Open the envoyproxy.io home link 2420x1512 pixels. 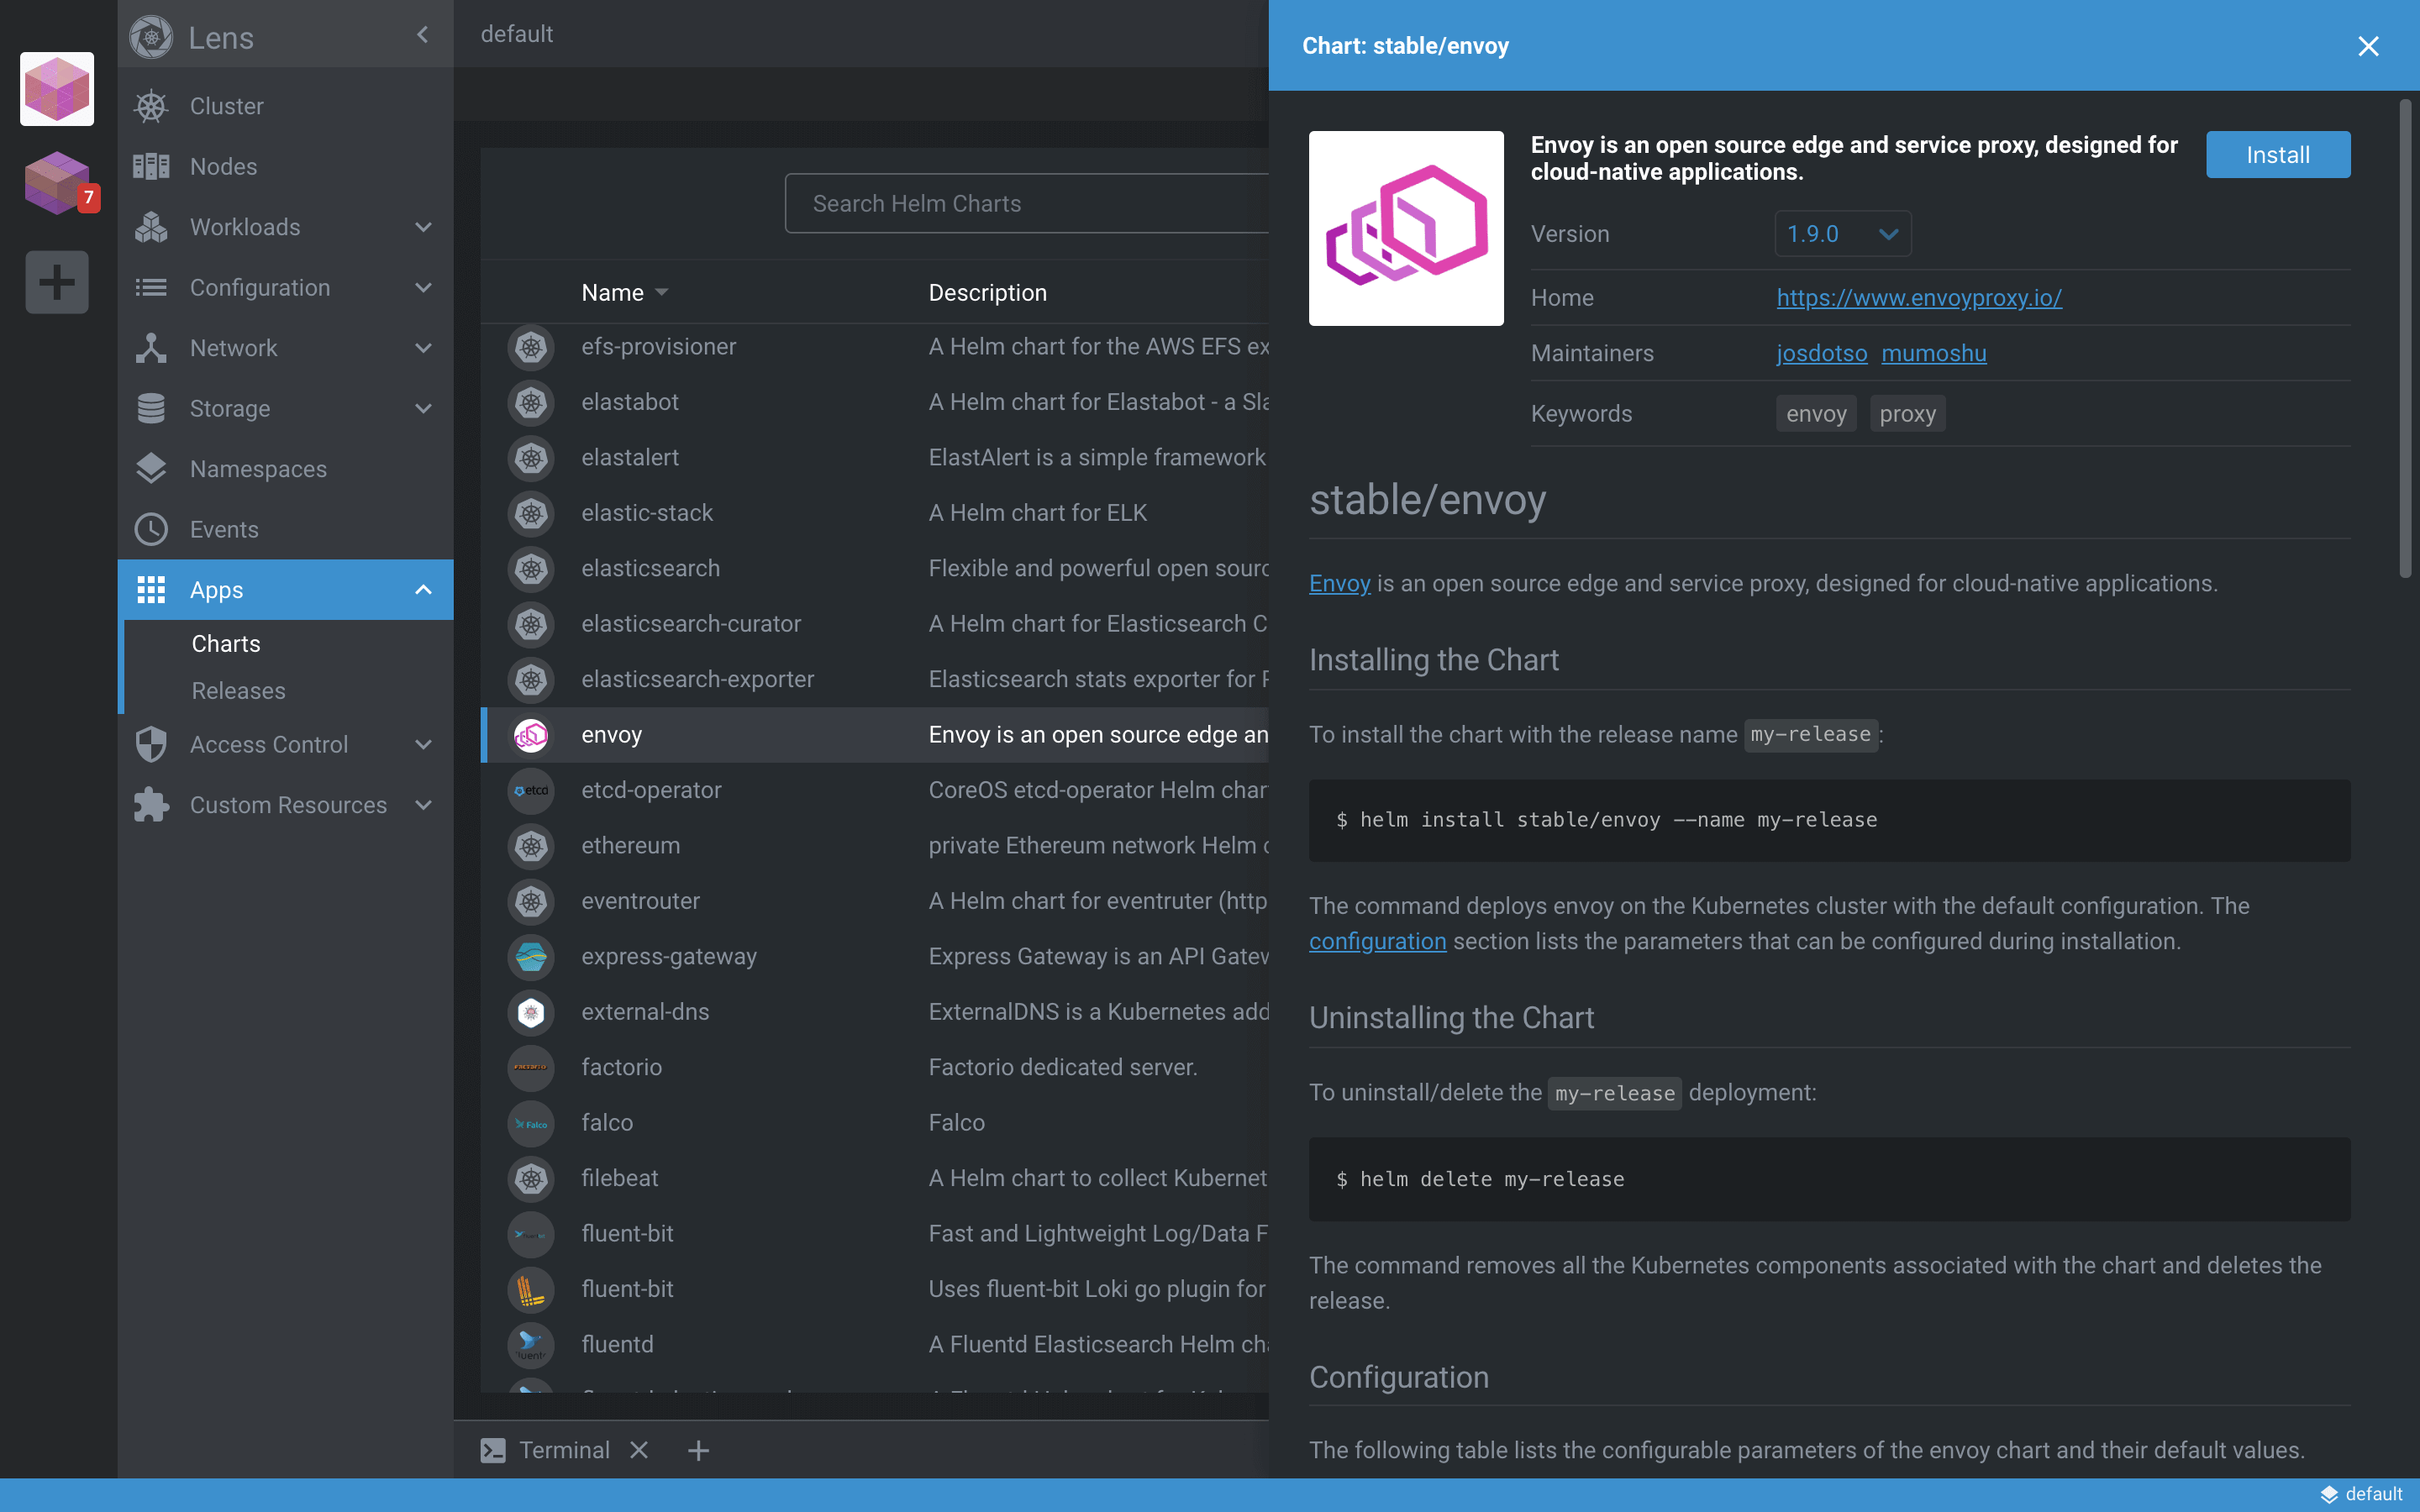tap(1918, 298)
